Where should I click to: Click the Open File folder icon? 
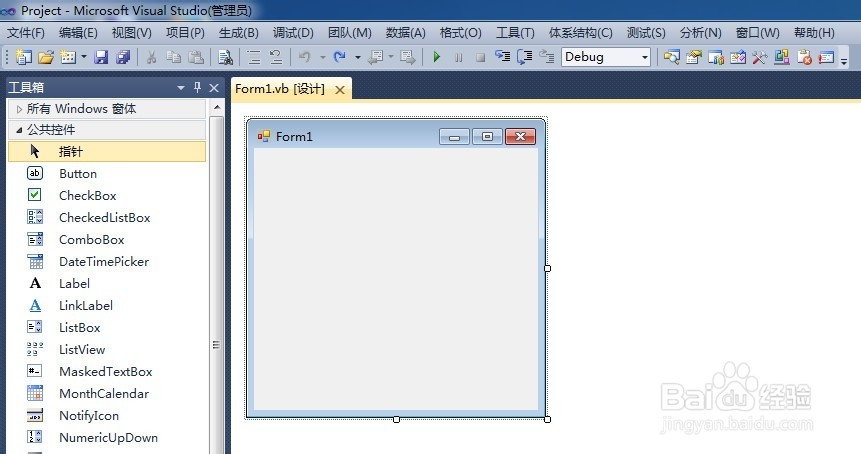(x=46, y=57)
